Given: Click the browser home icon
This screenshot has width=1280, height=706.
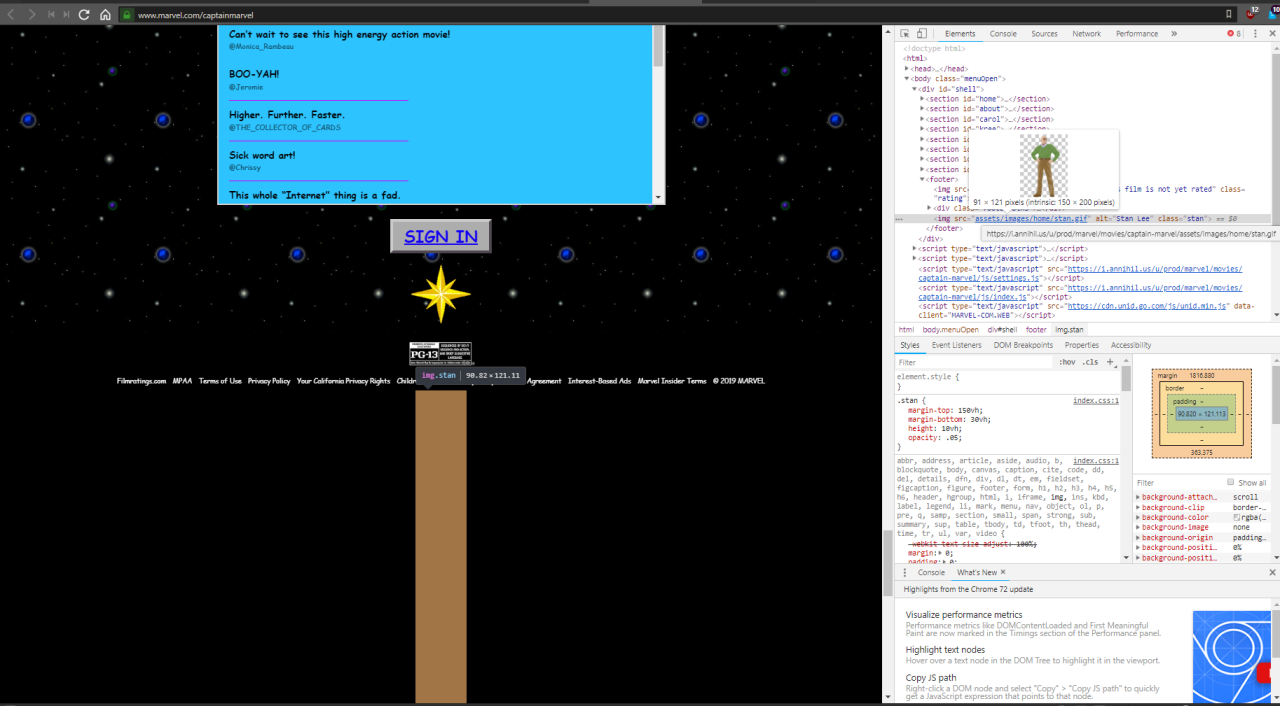Looking at the screenshot, I should pos(105,15).
